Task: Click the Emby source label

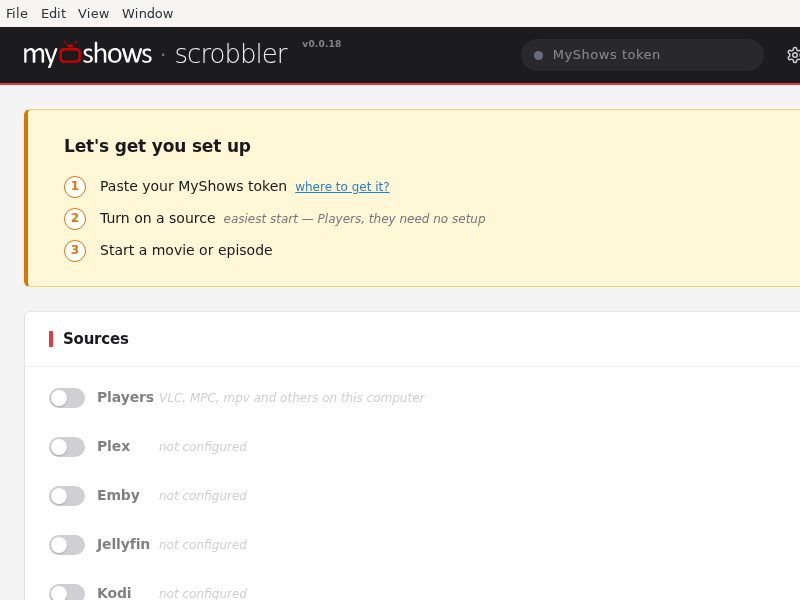Action: tap(118, 495)
